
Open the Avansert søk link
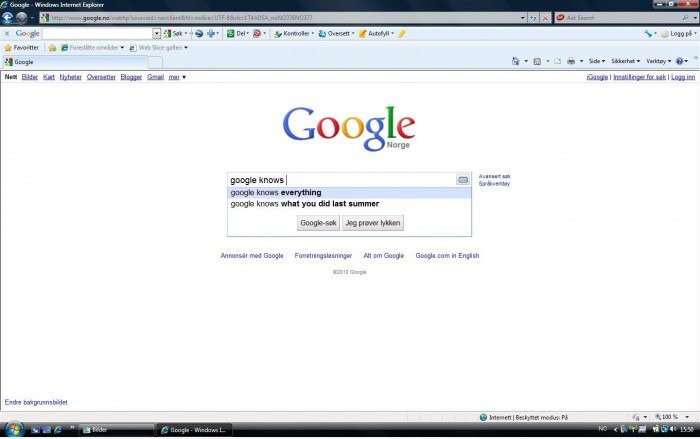495,176
